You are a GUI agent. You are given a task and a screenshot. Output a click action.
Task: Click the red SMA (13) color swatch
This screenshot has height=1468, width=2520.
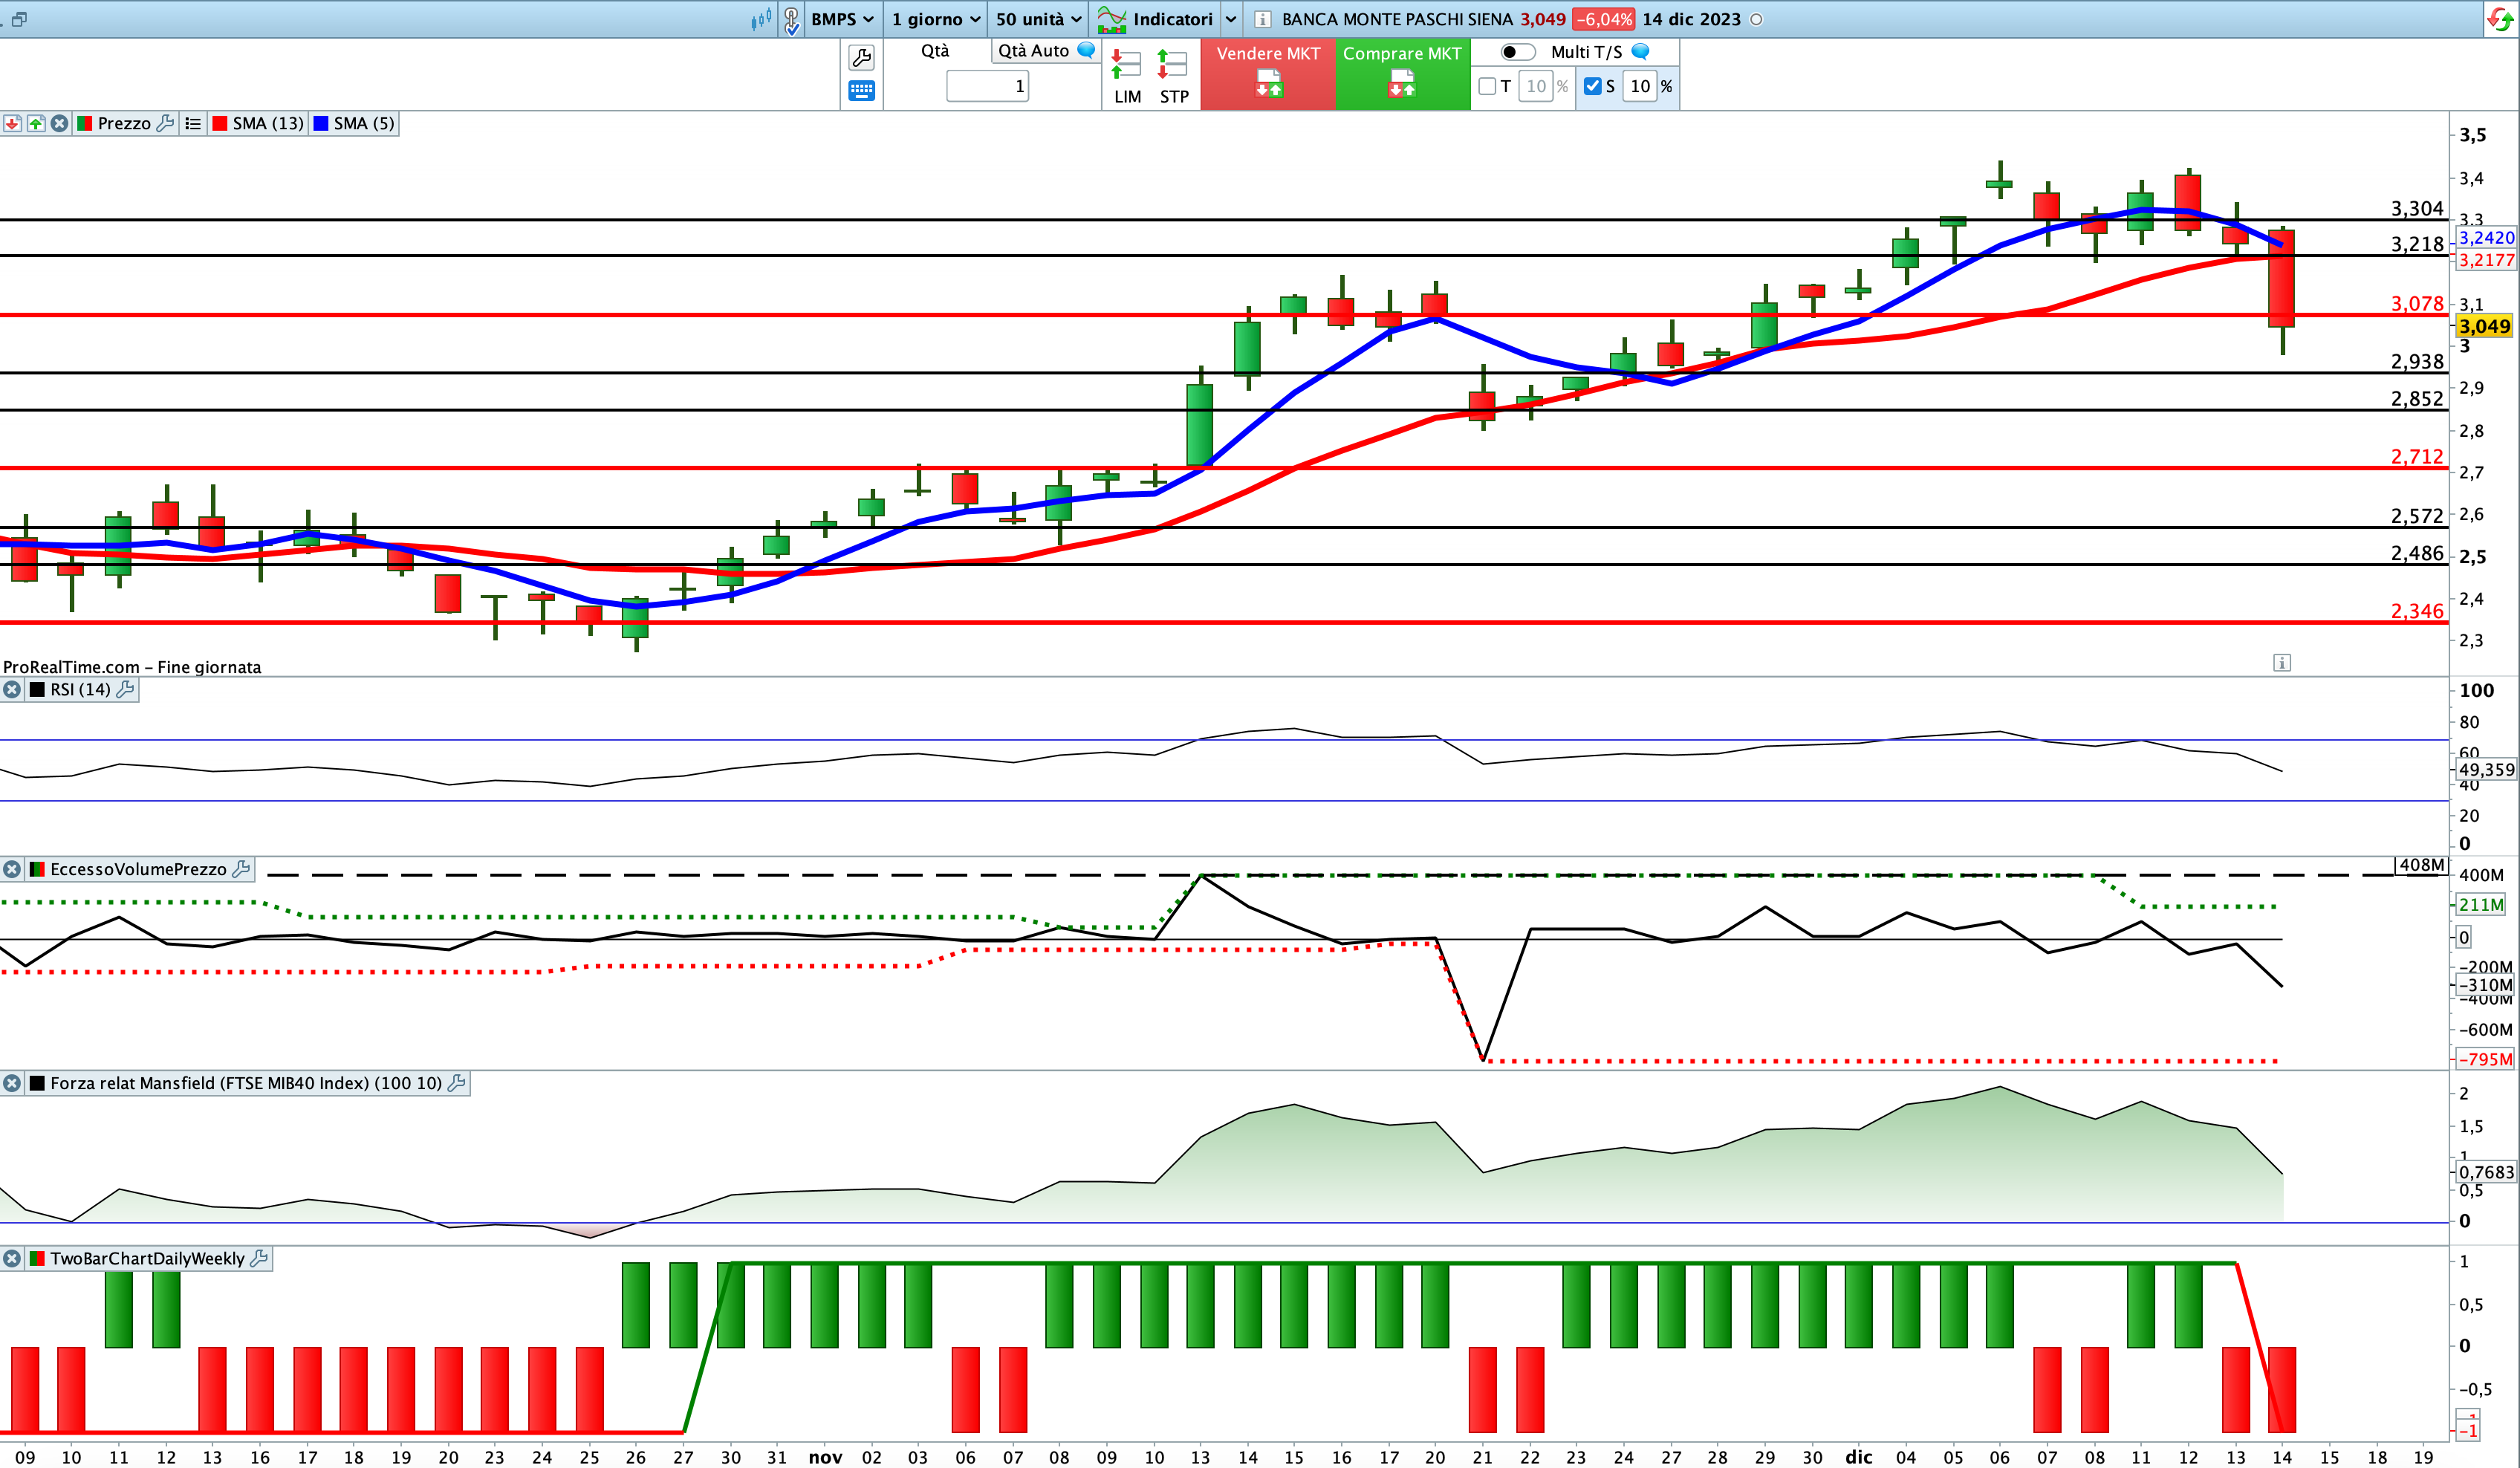coord(220,123)
